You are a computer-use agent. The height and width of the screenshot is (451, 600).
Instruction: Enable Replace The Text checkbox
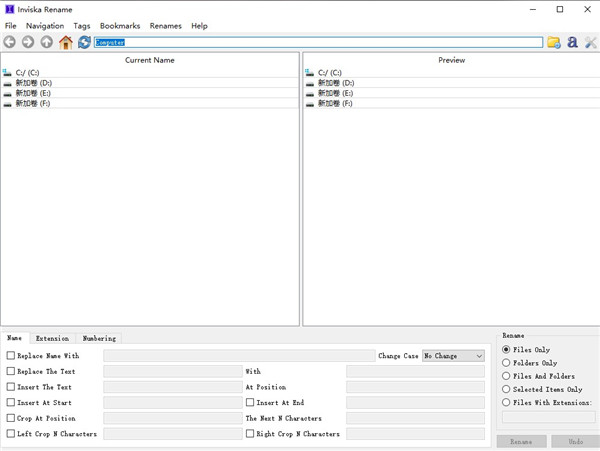point(11,371)
